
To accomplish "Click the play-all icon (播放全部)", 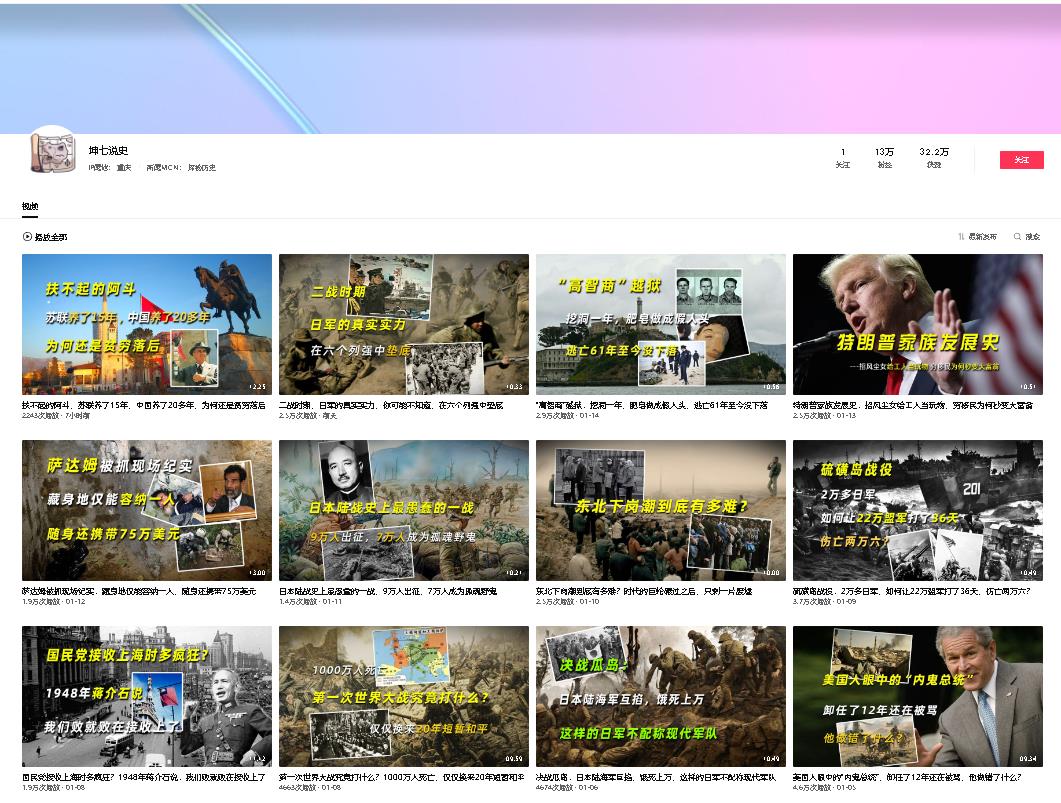I will pos(27,237).
